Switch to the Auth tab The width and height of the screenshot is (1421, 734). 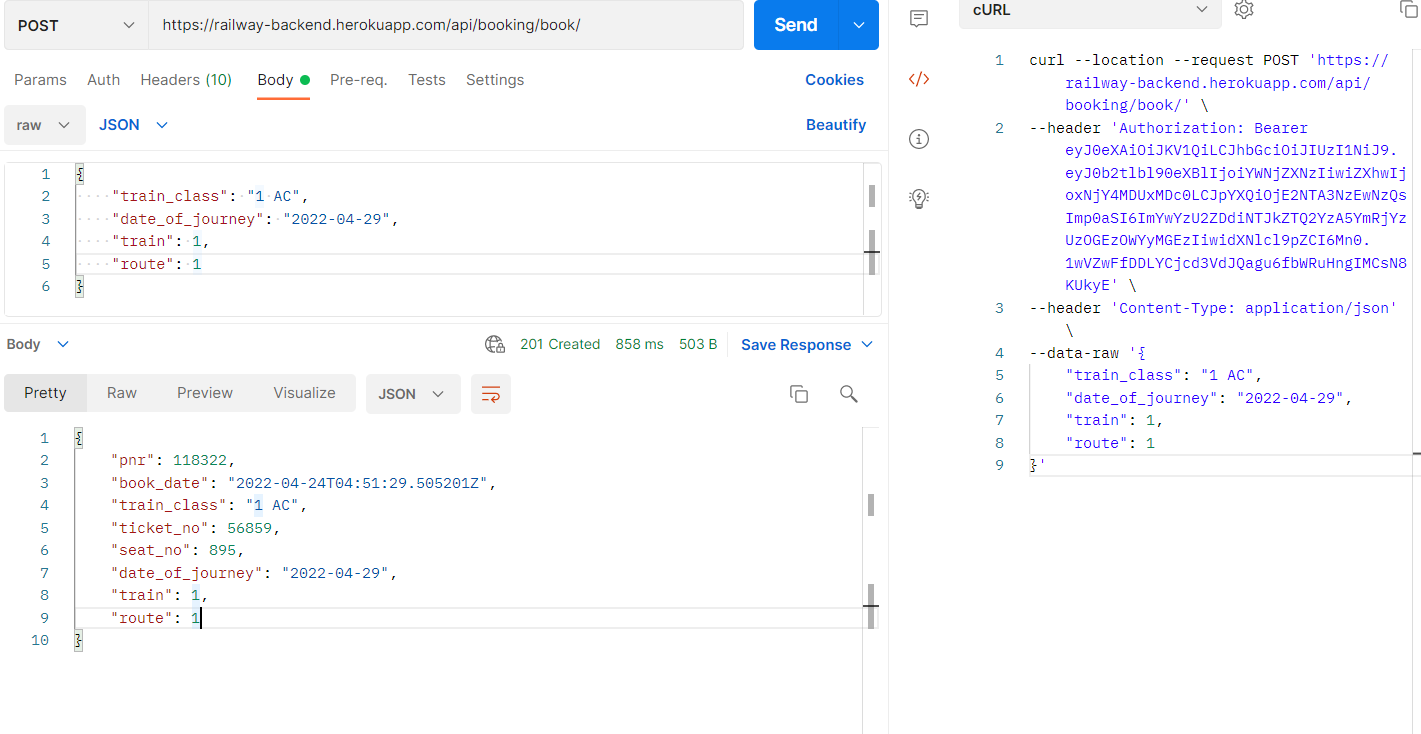pyautogui.click(x=104, y=80)
